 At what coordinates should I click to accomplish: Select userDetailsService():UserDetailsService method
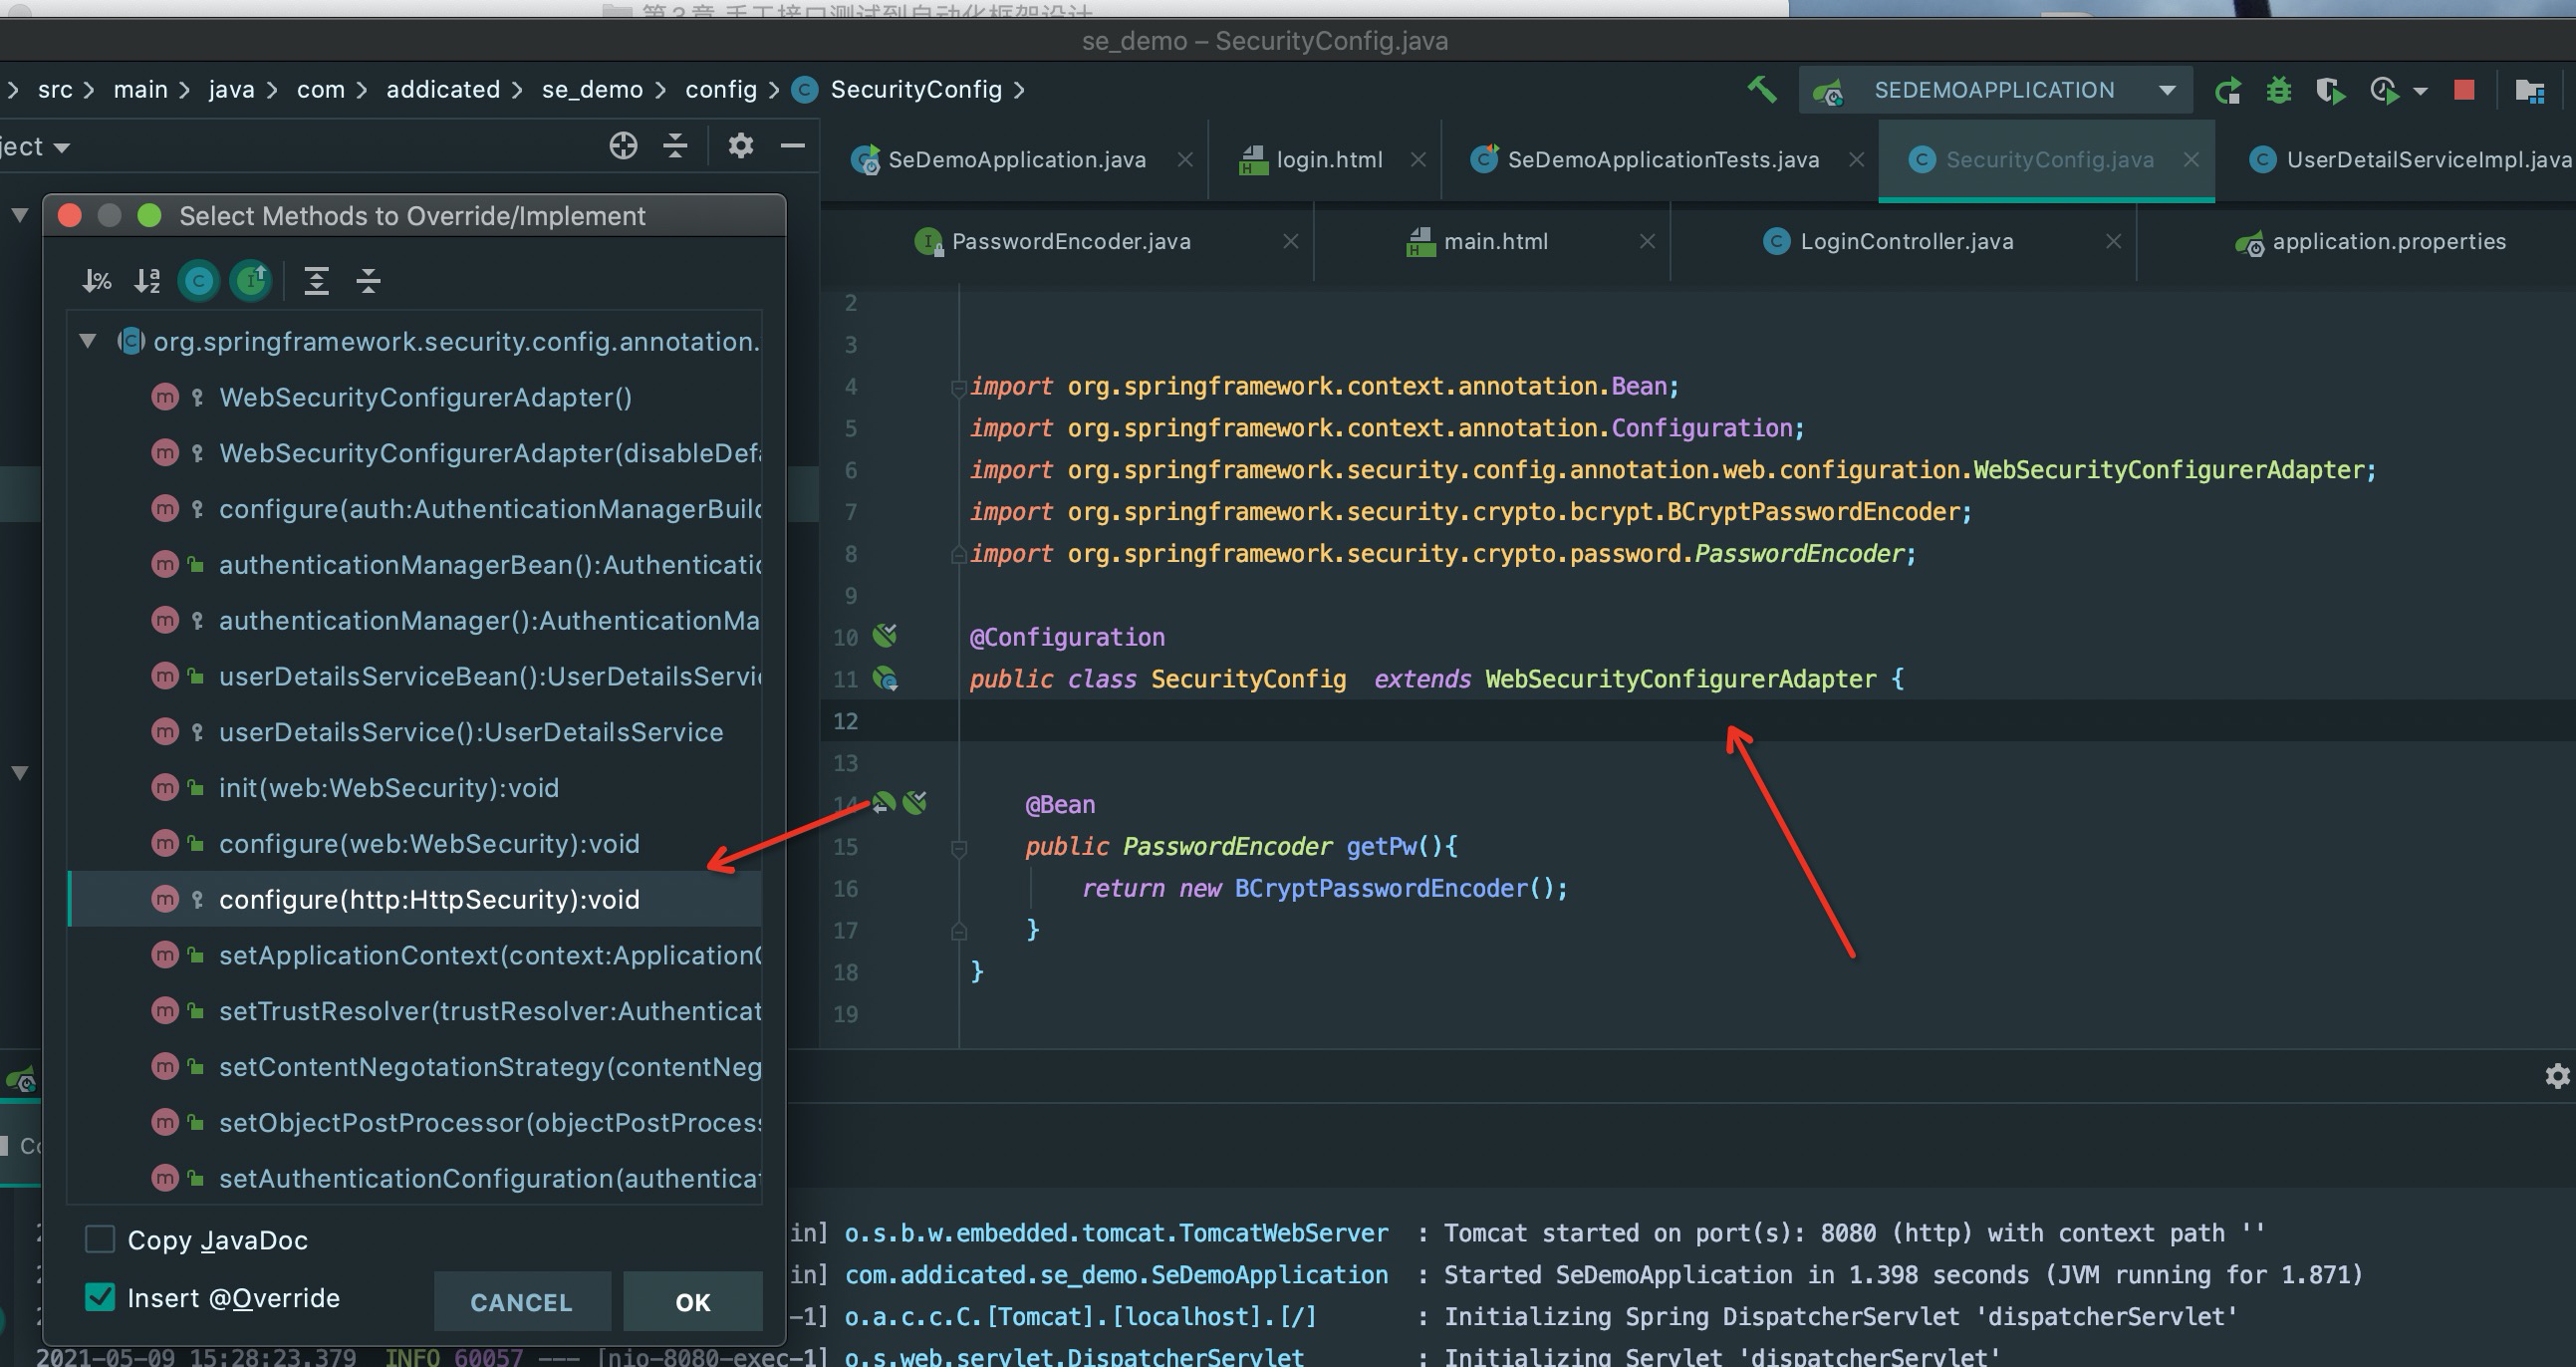(415, 733)
